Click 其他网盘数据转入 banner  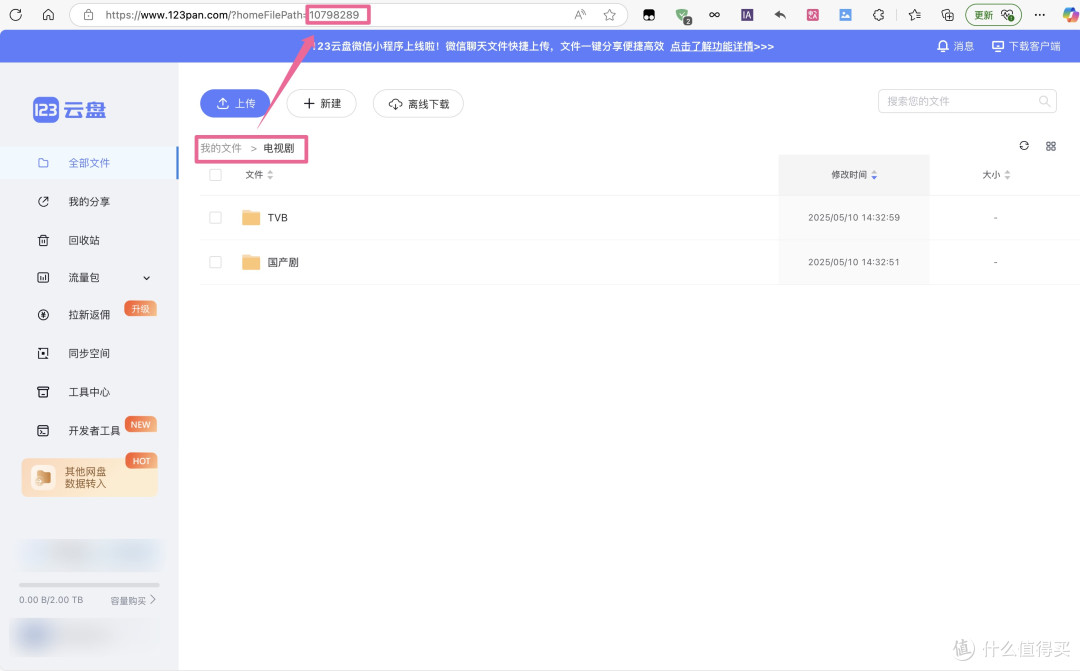(x=90, y=477)
